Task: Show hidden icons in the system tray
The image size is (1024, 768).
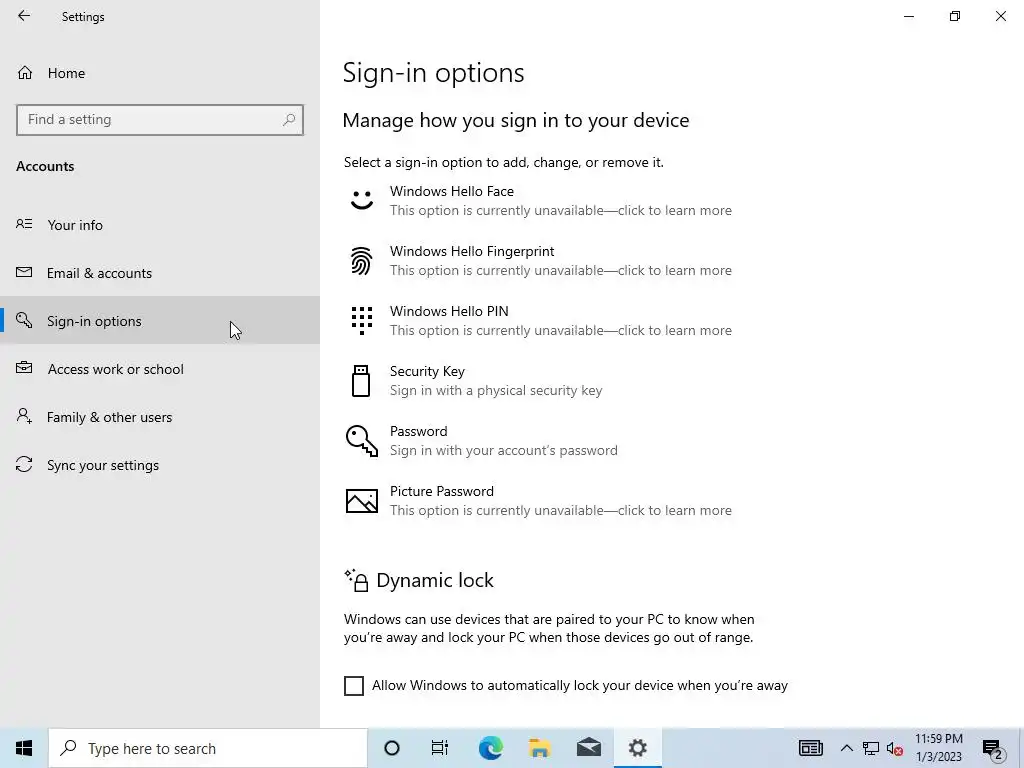Action: coord(846,748)
